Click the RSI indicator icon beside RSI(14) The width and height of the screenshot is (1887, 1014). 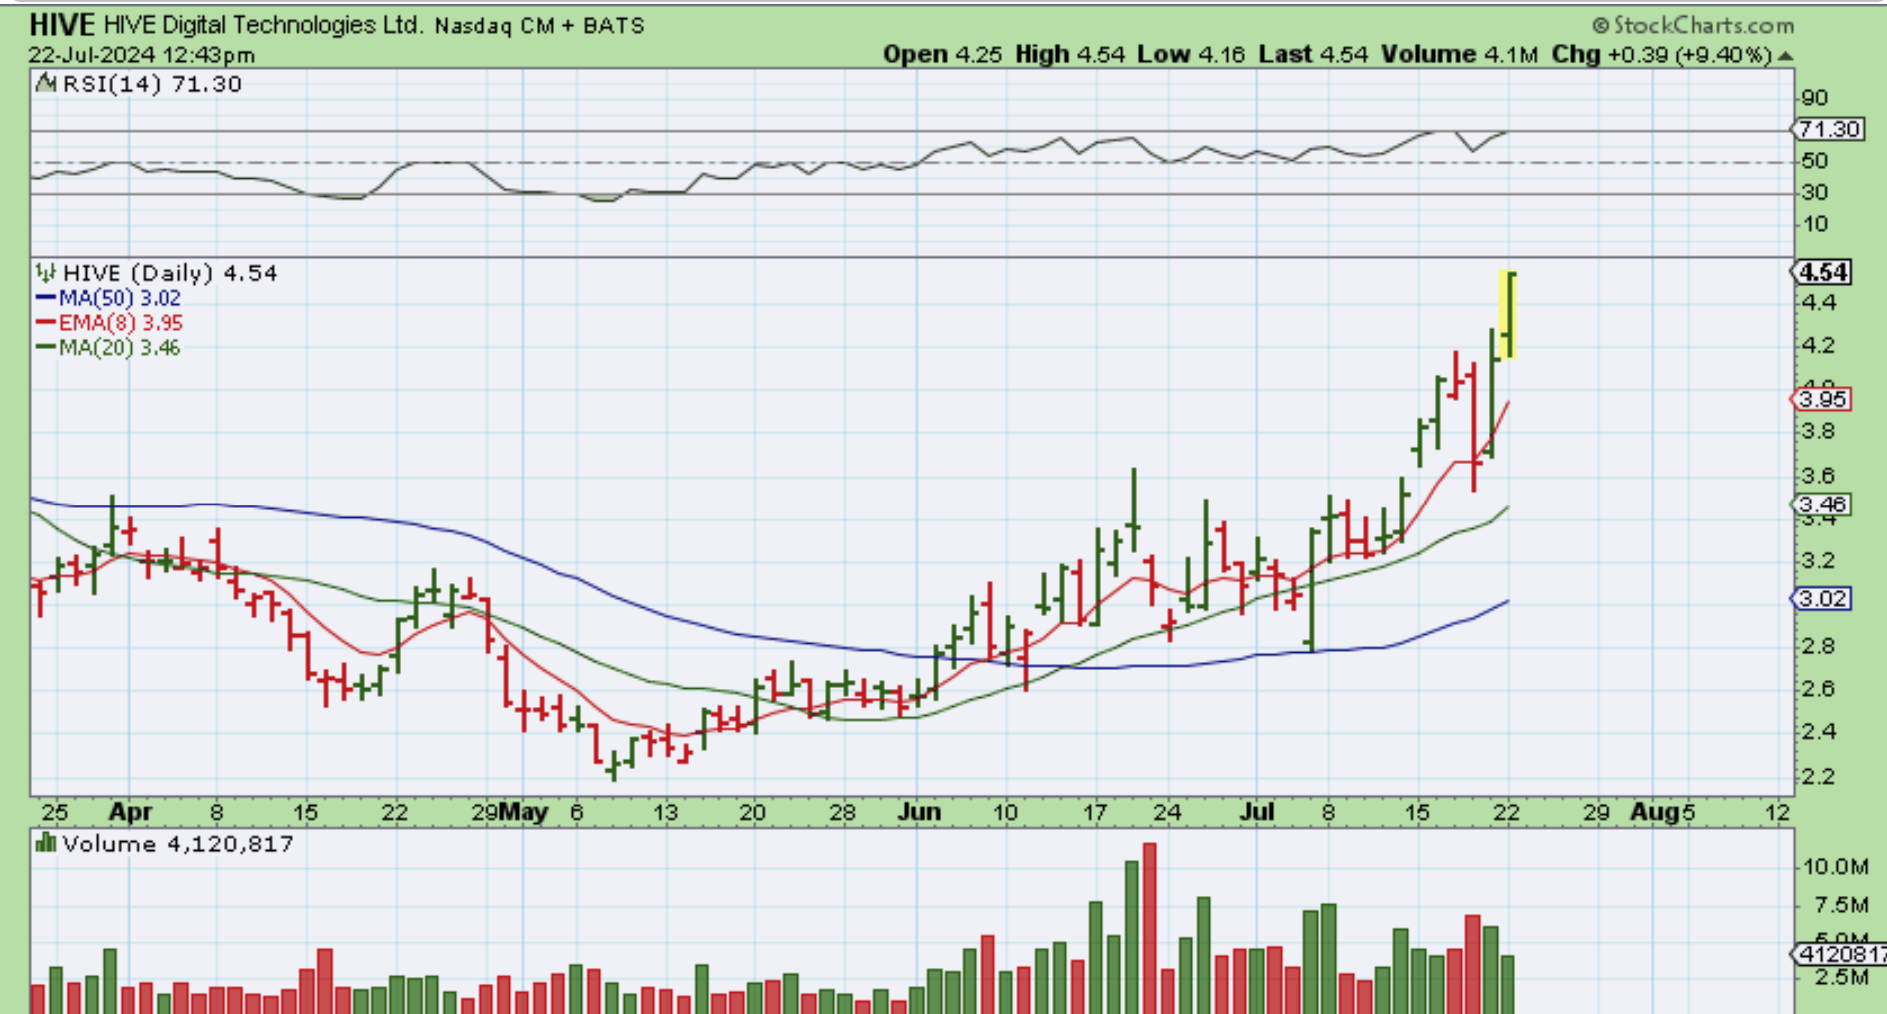45,84
